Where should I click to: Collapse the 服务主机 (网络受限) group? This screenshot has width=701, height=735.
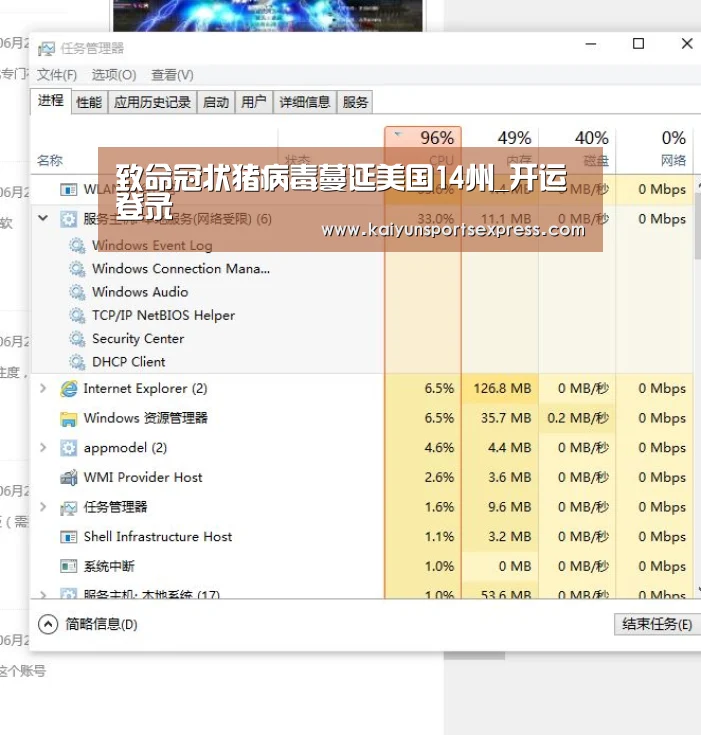point(43,218)
